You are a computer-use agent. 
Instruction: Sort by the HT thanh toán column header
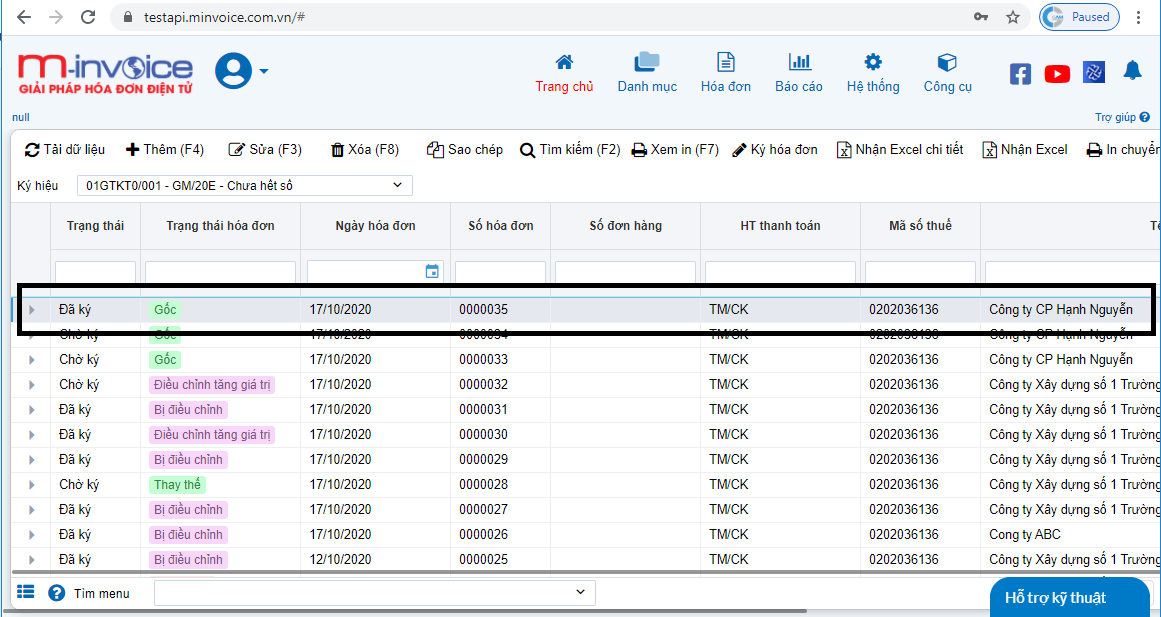[x=780, y=226]
